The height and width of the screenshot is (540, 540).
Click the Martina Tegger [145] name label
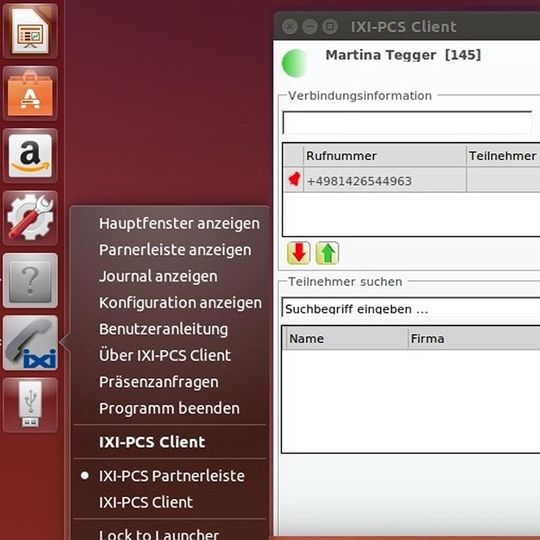click(403, 55)
